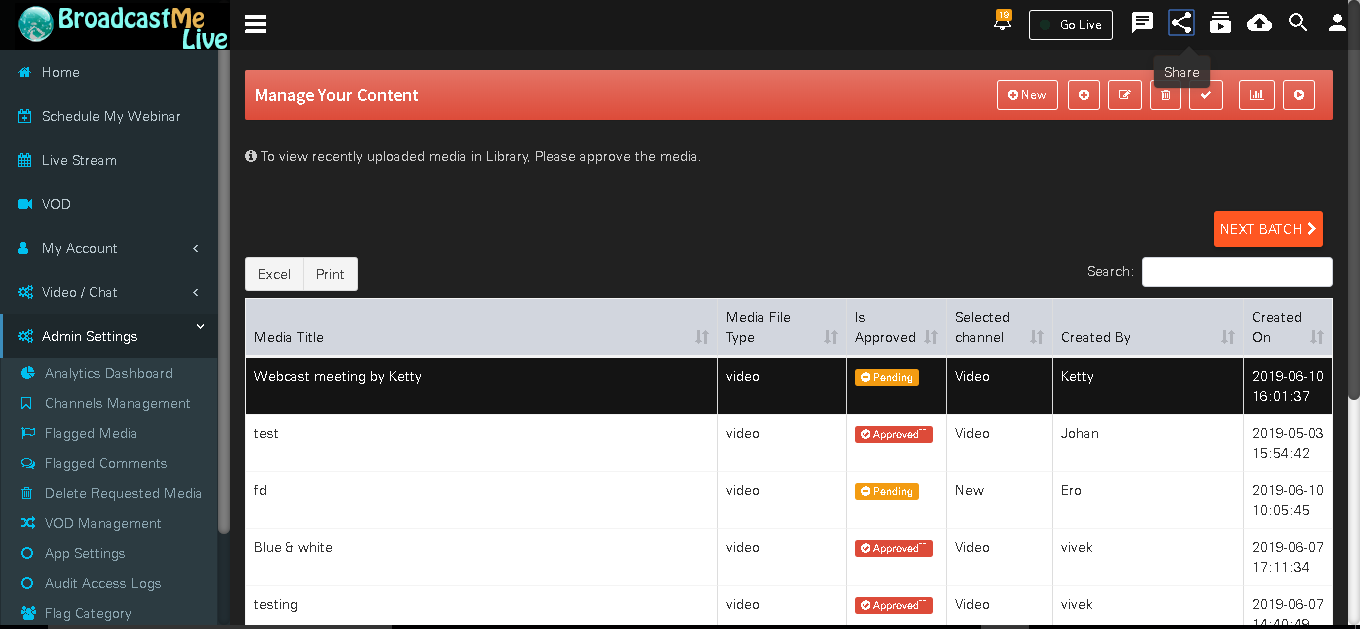Image resolution: width=1360 pixels, height=629 pixels.
Task: Click the NEXT BATCH button
Action: (1268, 229)
